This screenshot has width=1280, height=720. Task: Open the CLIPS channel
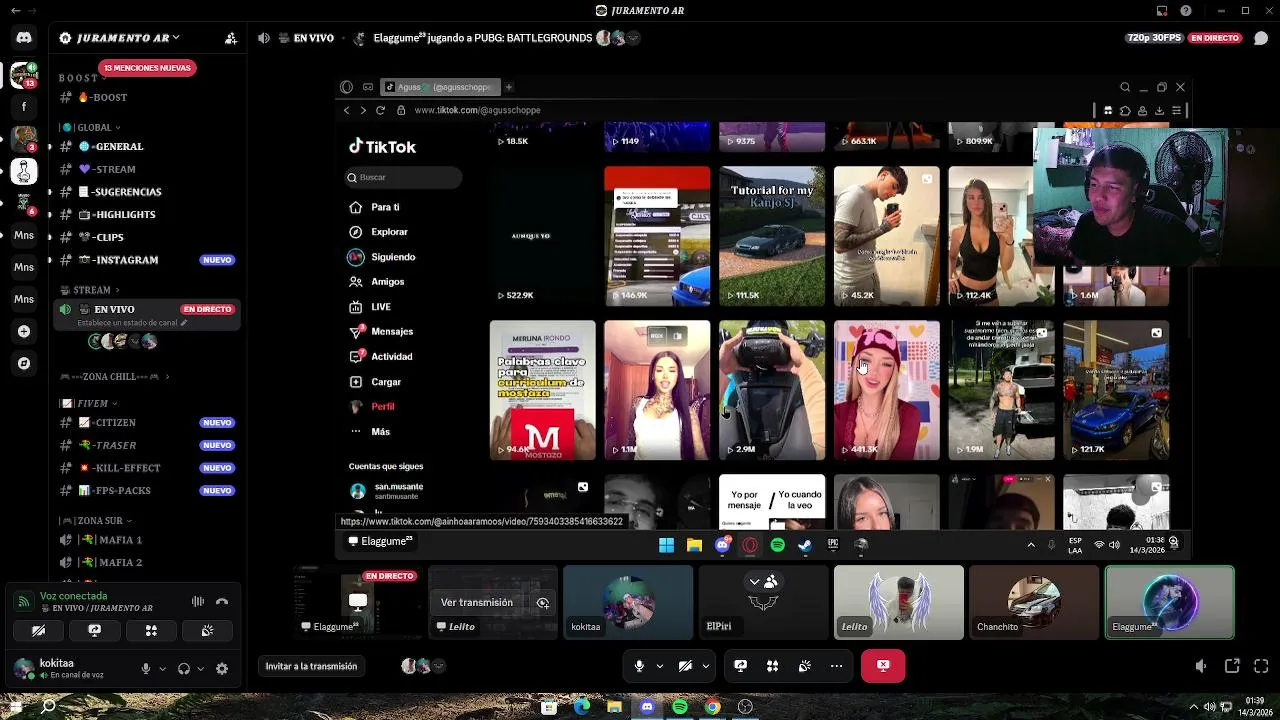tap(147, 237)
